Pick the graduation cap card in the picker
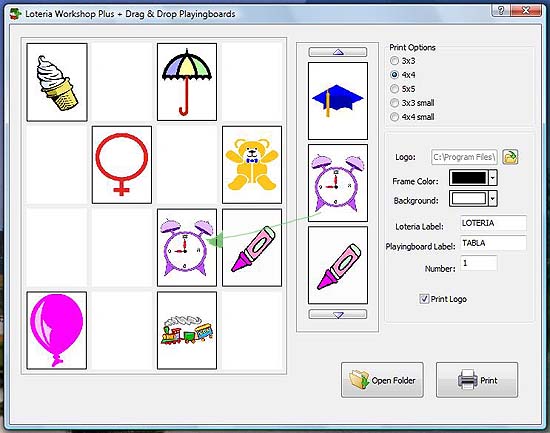550x433 pixels. click(x=338, y=101)
